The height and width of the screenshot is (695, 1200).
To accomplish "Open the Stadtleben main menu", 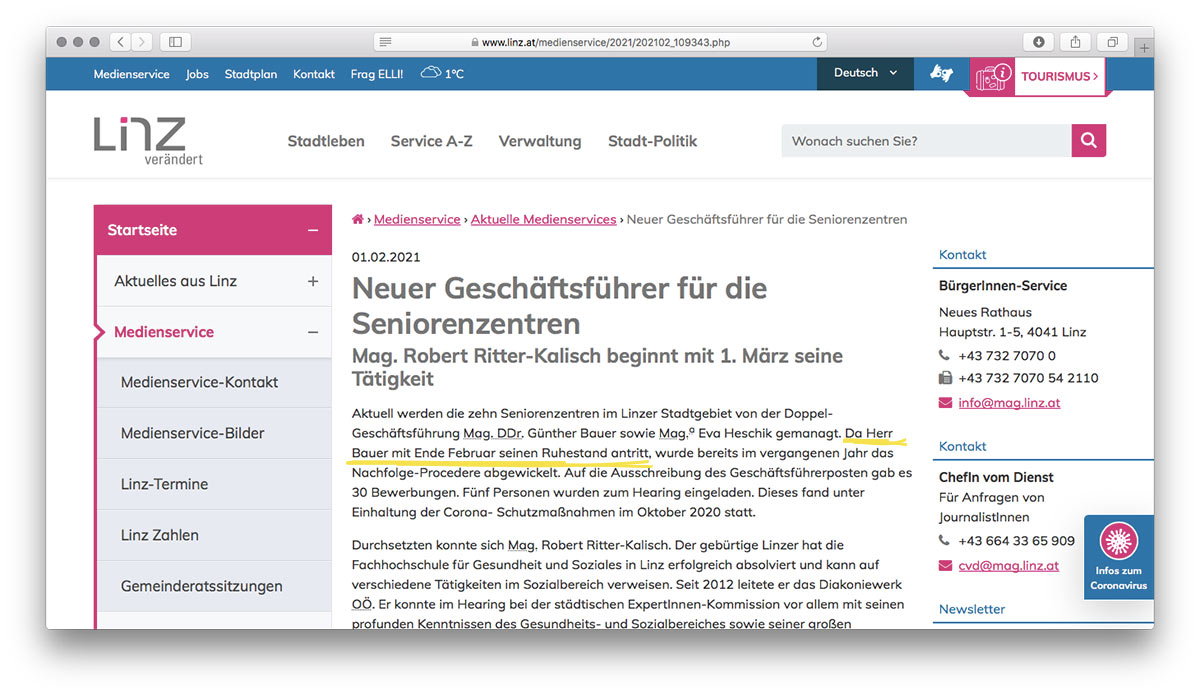I will 325,141.
